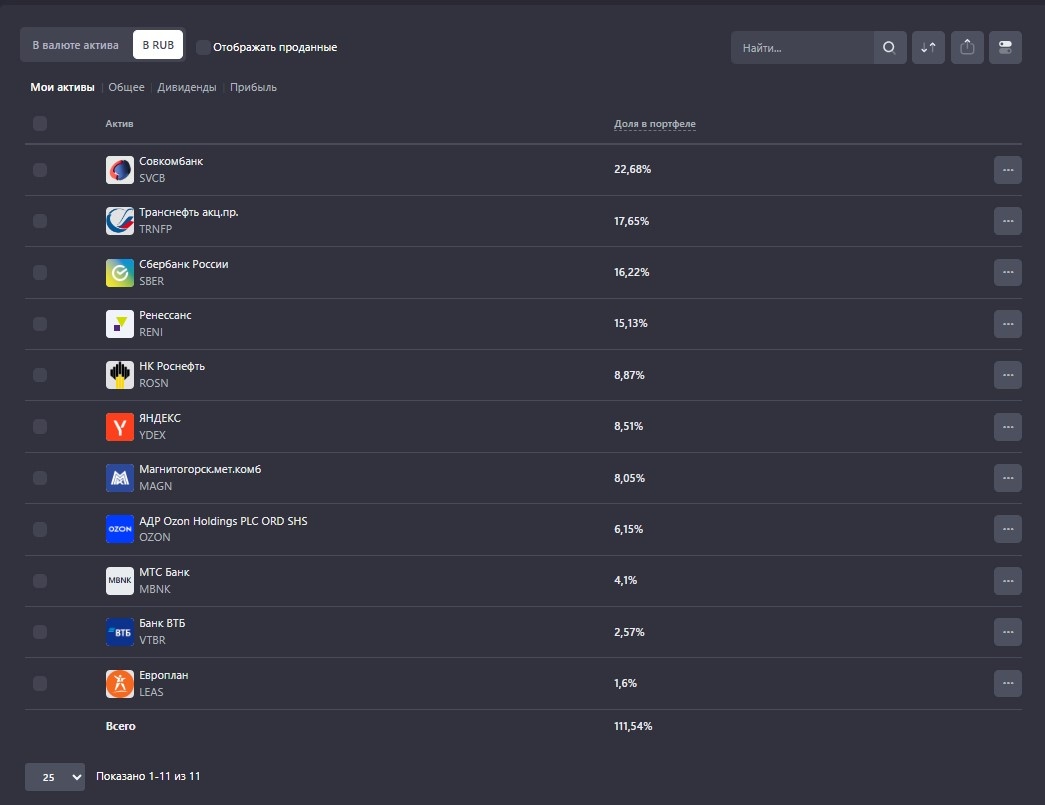Click the OZON logo icon
The height and width of the screenshot is (805, 1045).
click(120, 529)
